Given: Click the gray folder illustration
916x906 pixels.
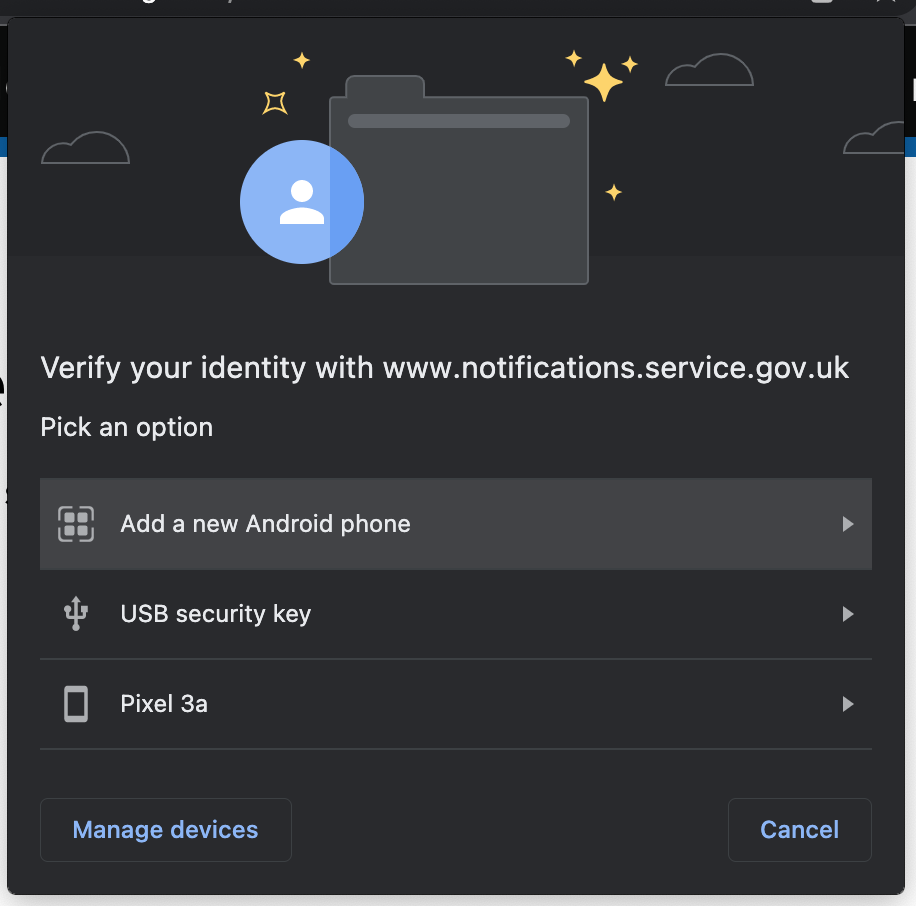Looking at the screenshot, I should tap(459, 180).
